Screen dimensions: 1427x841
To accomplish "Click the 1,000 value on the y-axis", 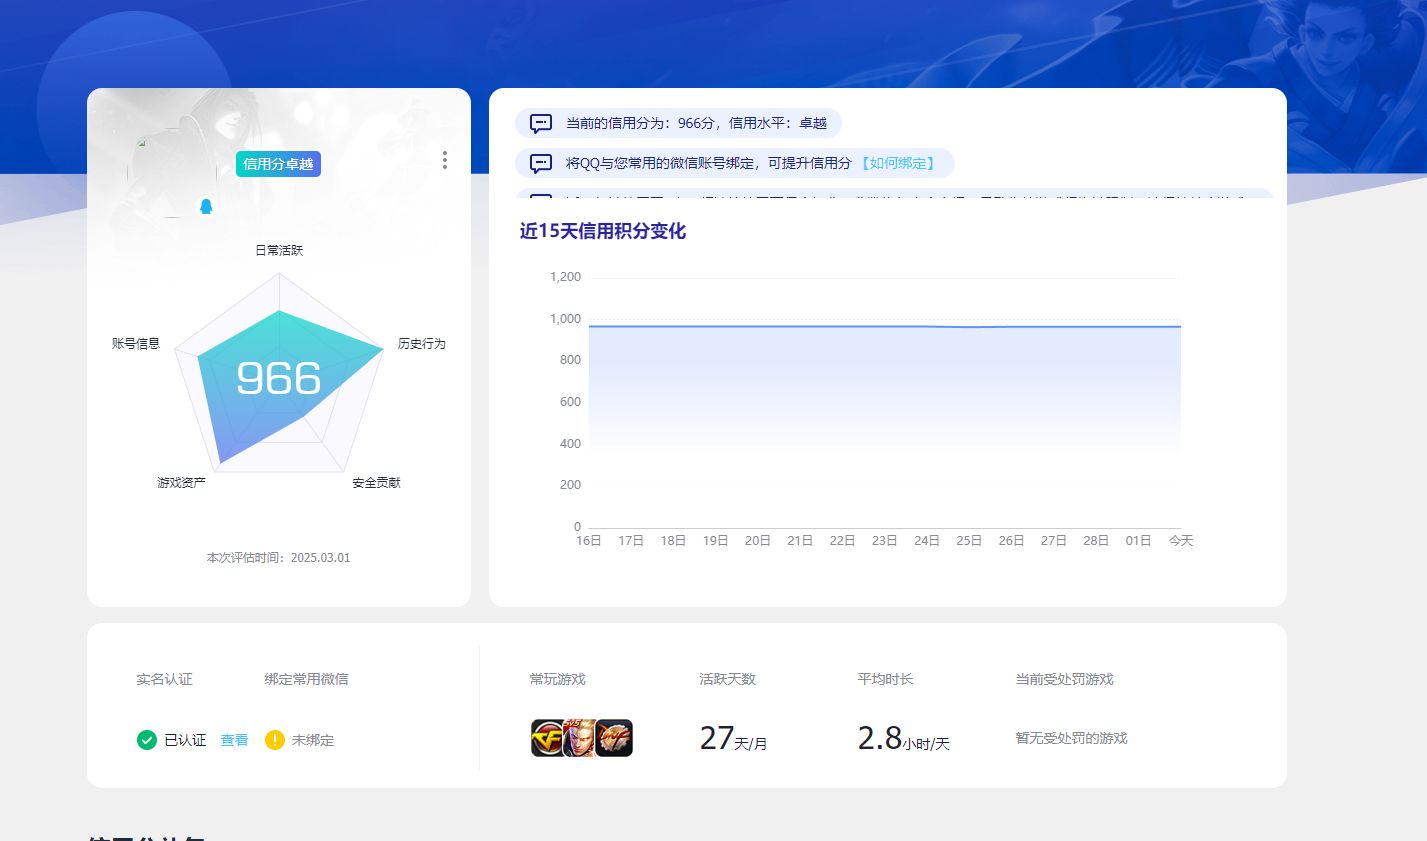I will [565, 319].
